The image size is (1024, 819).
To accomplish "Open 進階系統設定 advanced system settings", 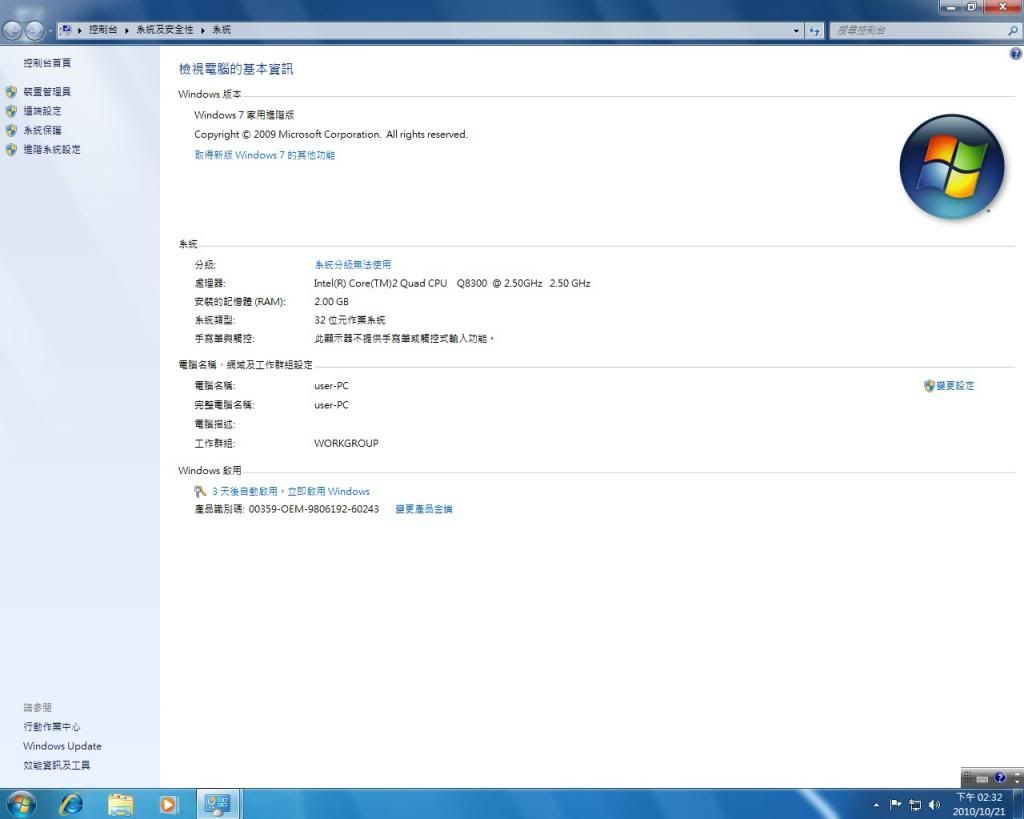I will [x=52, y=150].
